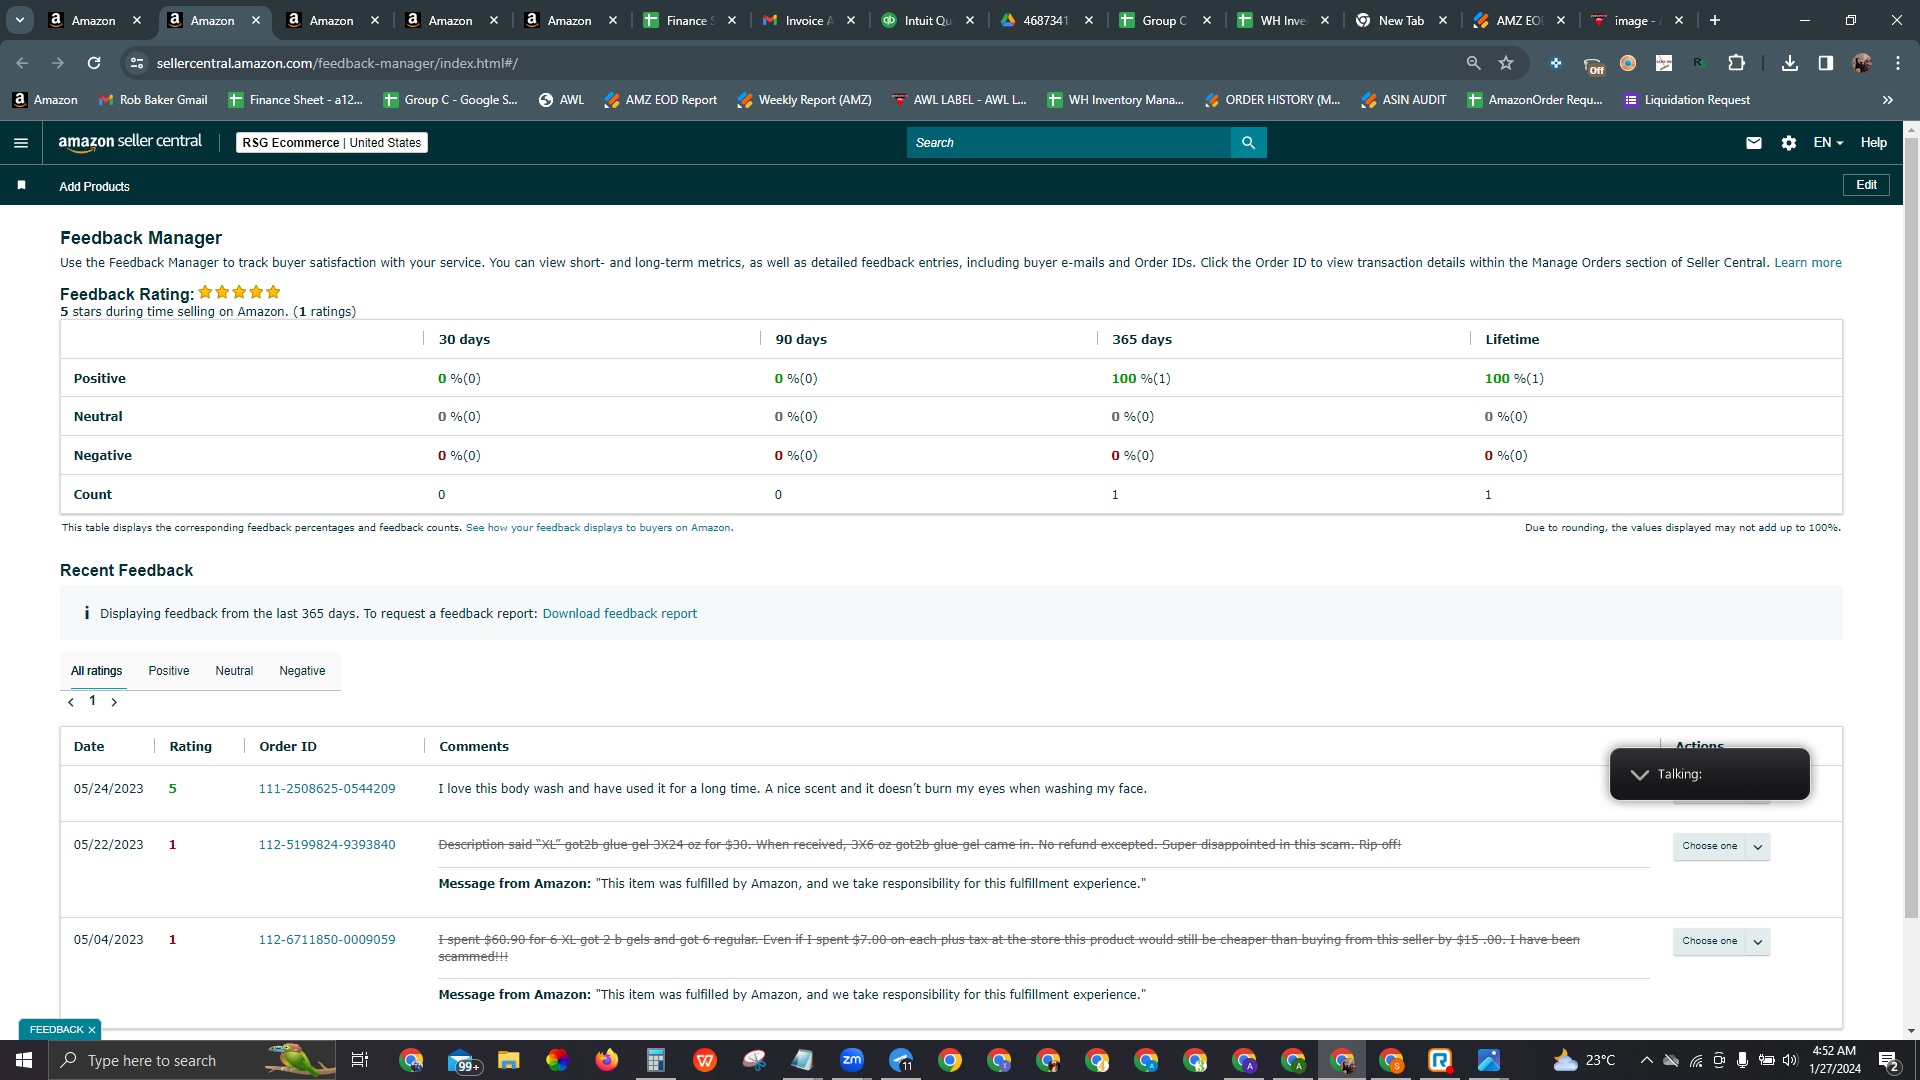This screenshot has height=1080, width=1920.
Task: Open the AMZ EOD Report bookmark
Action: tap(661, 100)
